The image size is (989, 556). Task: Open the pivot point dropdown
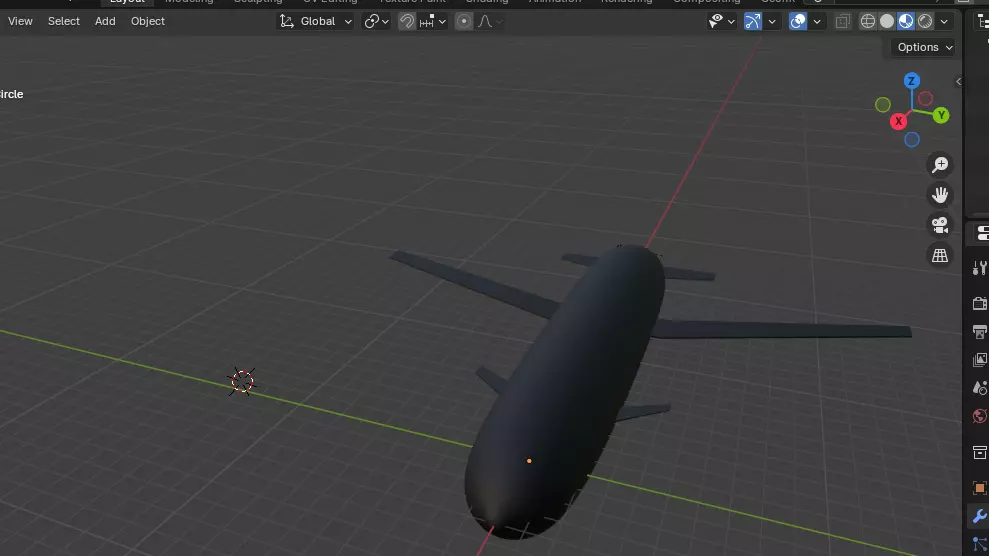376,21
